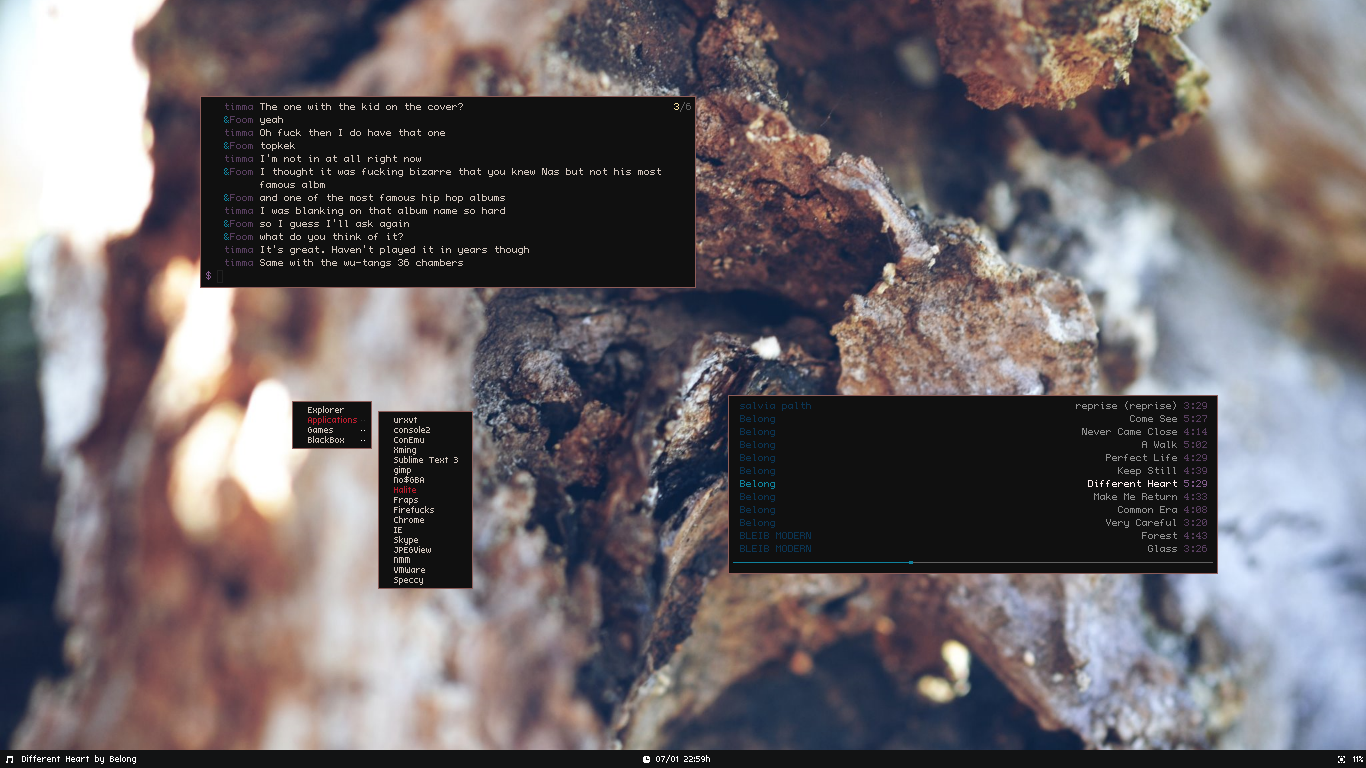
Task: Select the 'Make Me Return' track
Action: coord(1135,497)
